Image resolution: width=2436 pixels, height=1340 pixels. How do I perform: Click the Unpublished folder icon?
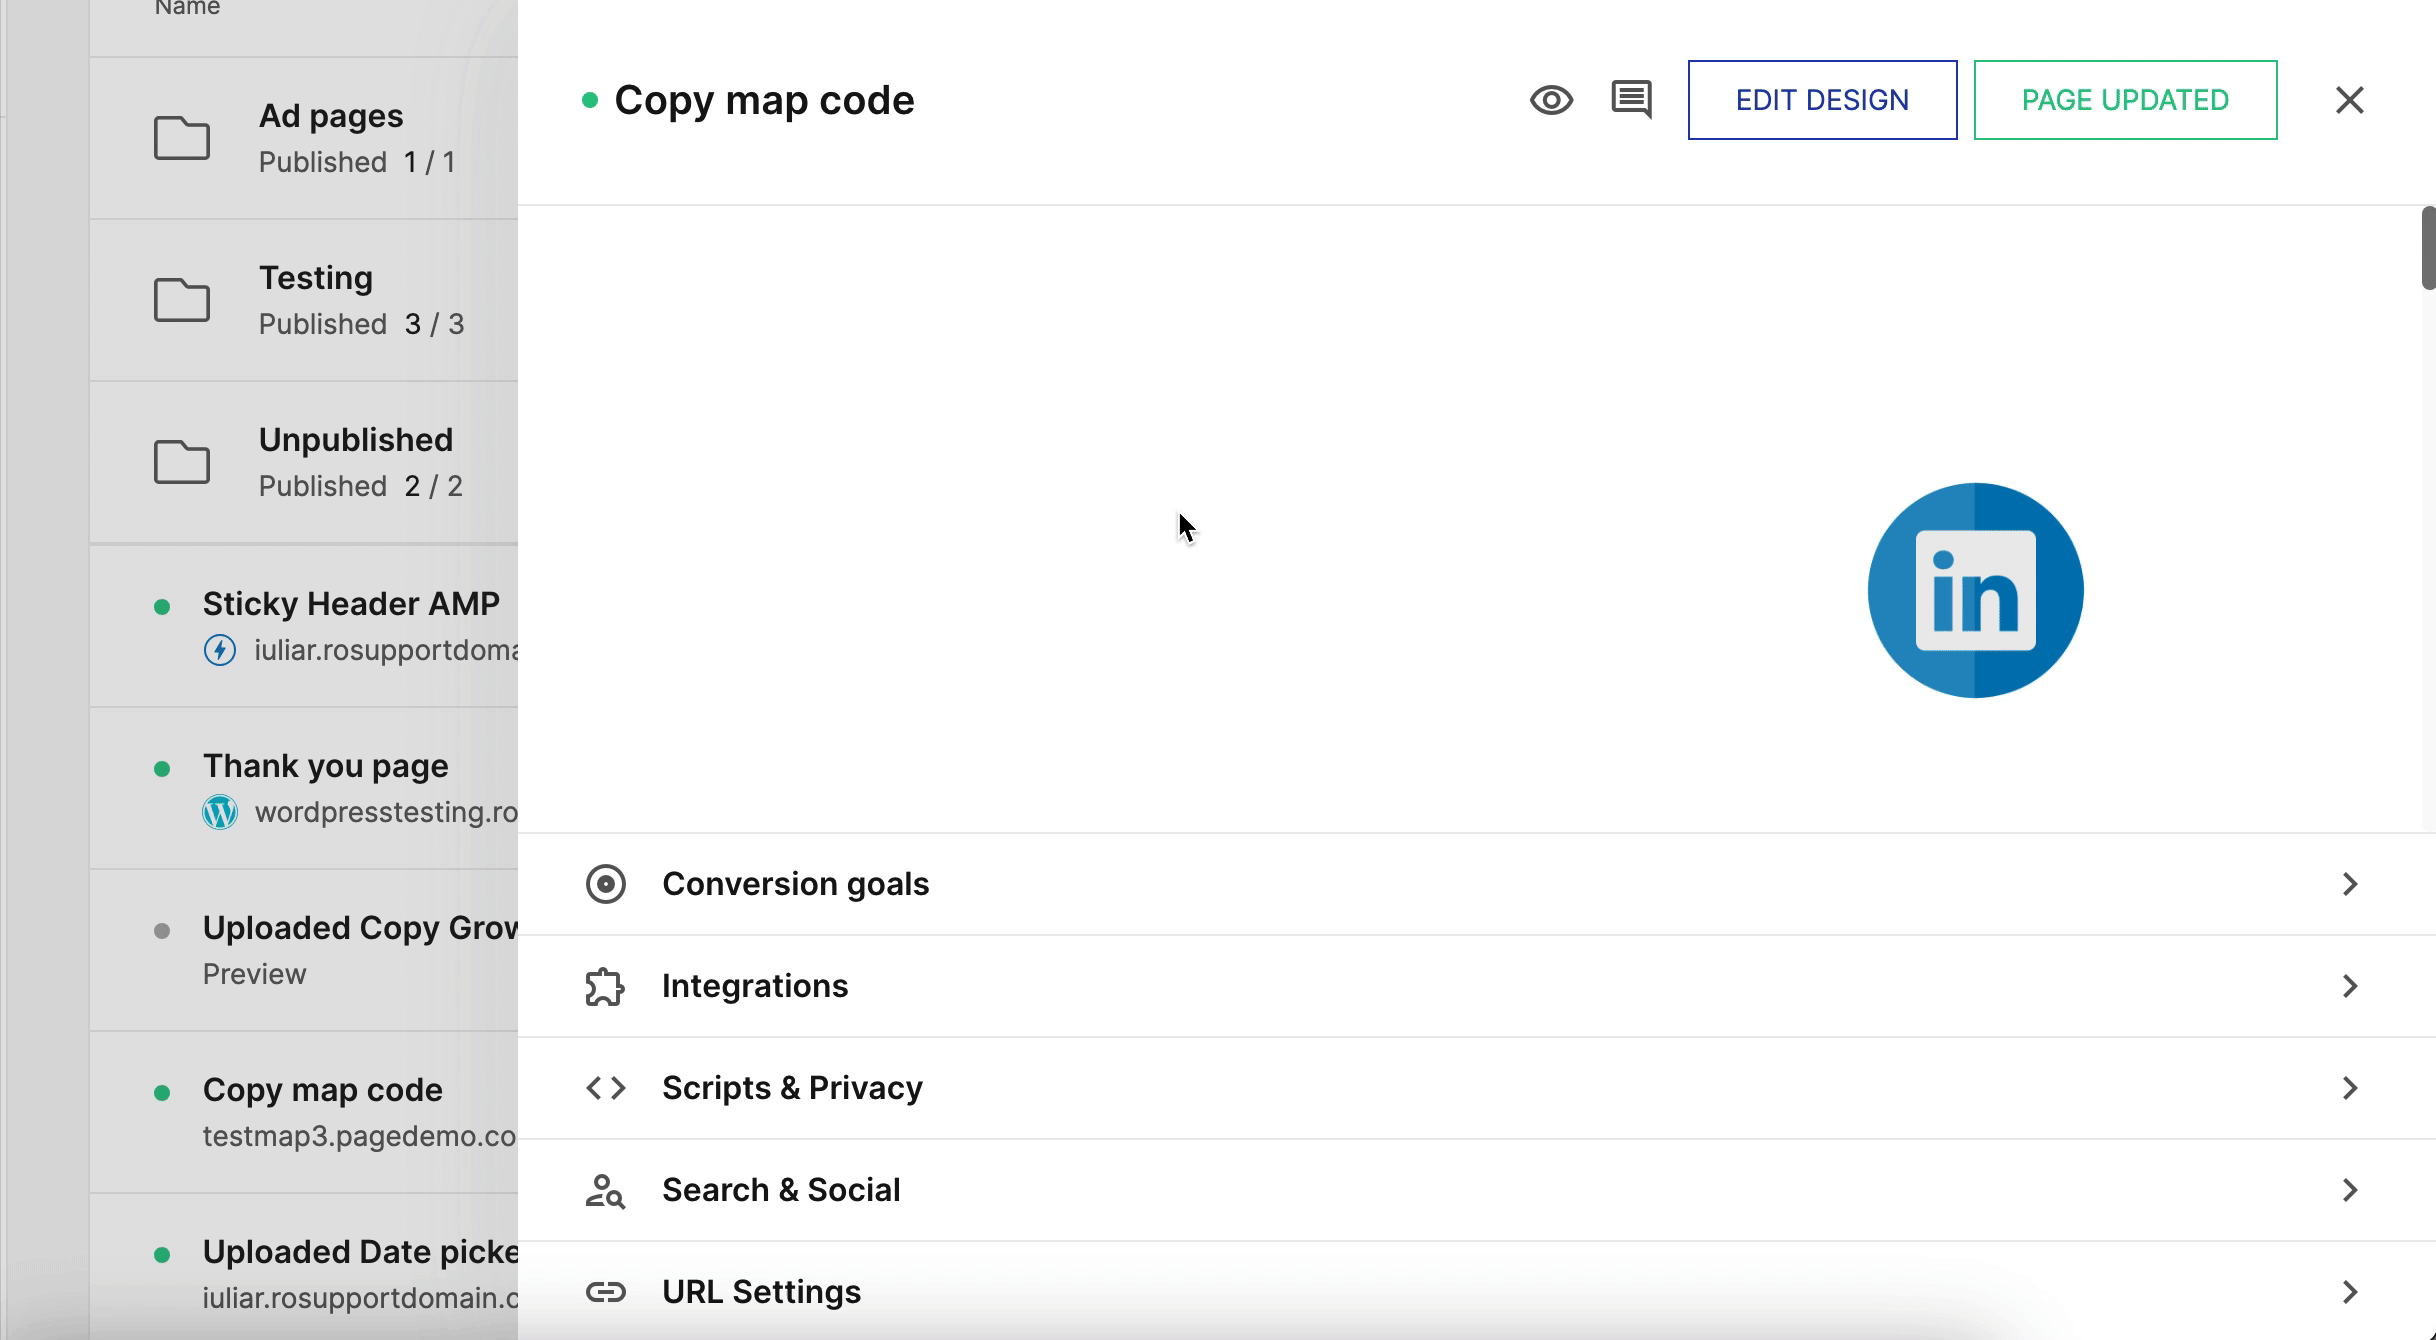pyautogui.click(x=181, y=462)
